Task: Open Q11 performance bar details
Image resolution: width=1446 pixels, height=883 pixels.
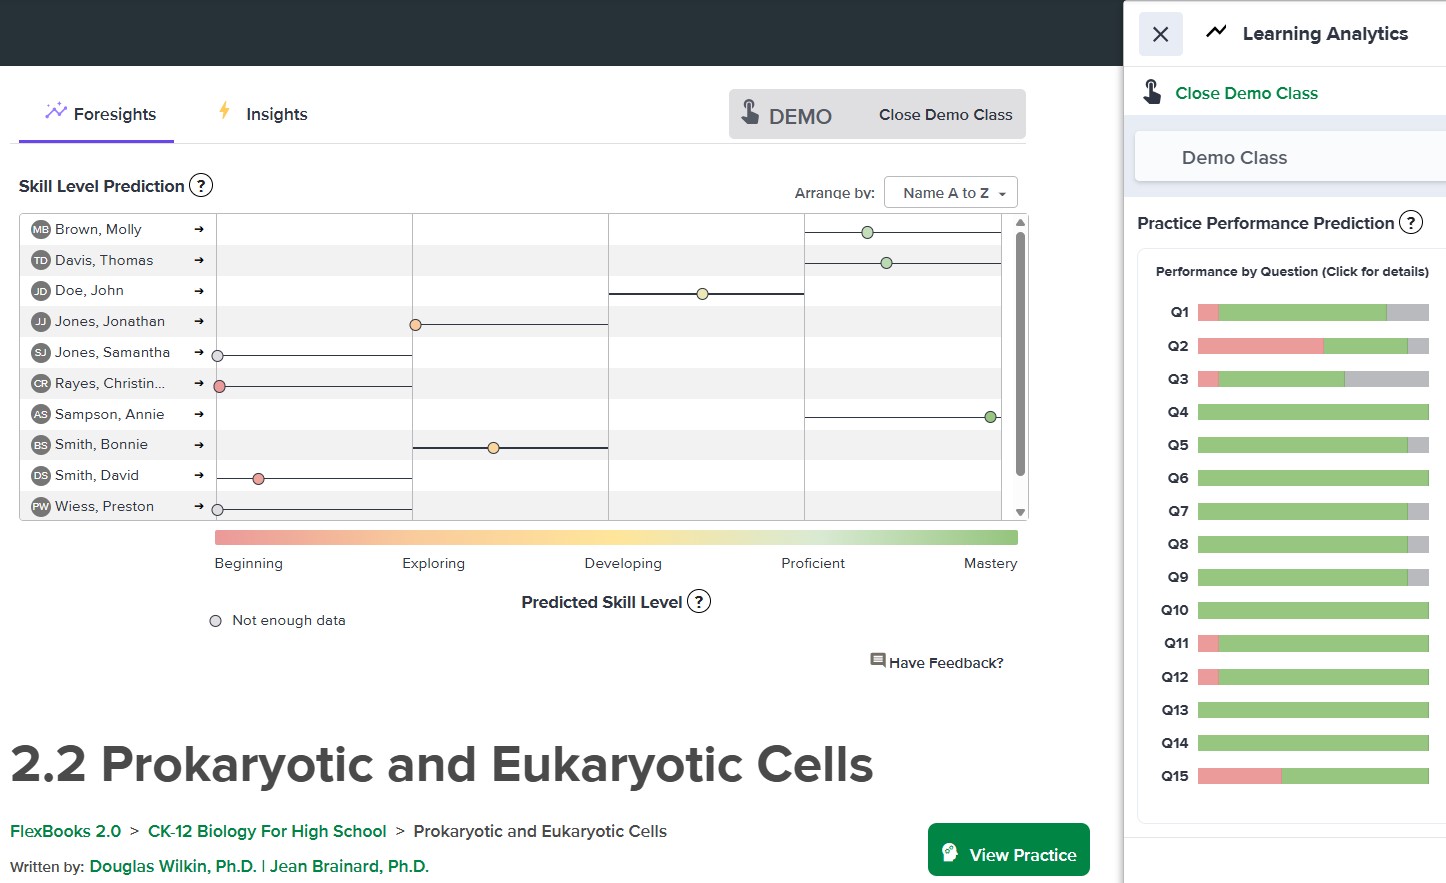Action: coord(1313,643)
